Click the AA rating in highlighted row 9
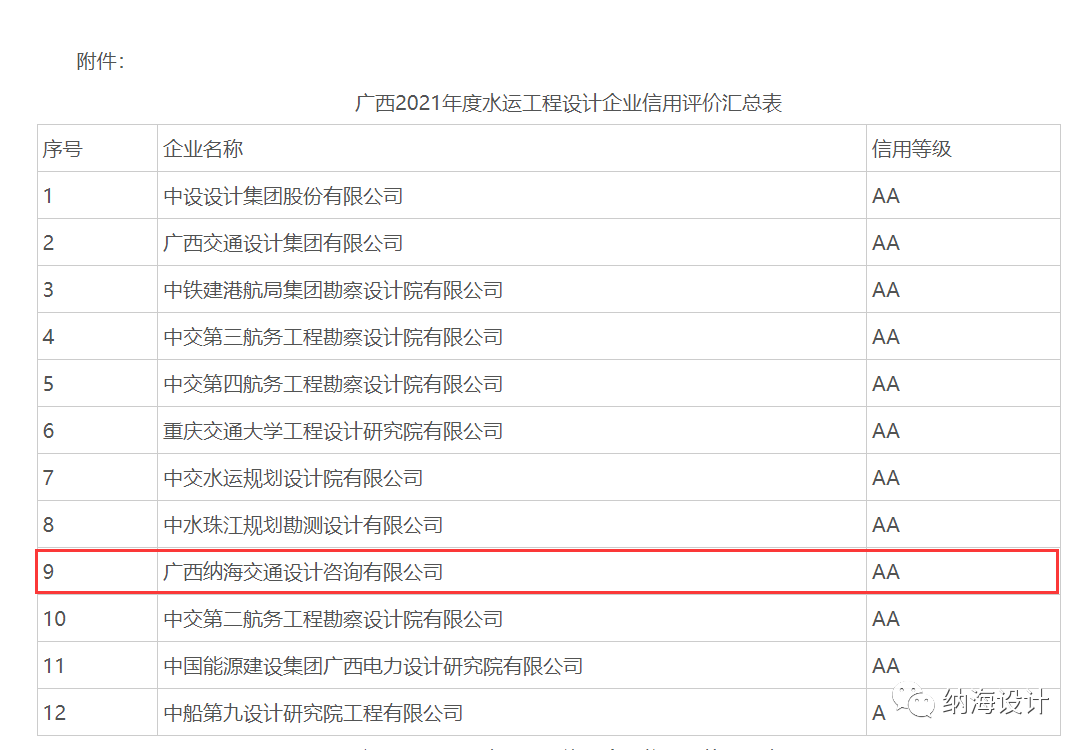 [x=886, y=572]
